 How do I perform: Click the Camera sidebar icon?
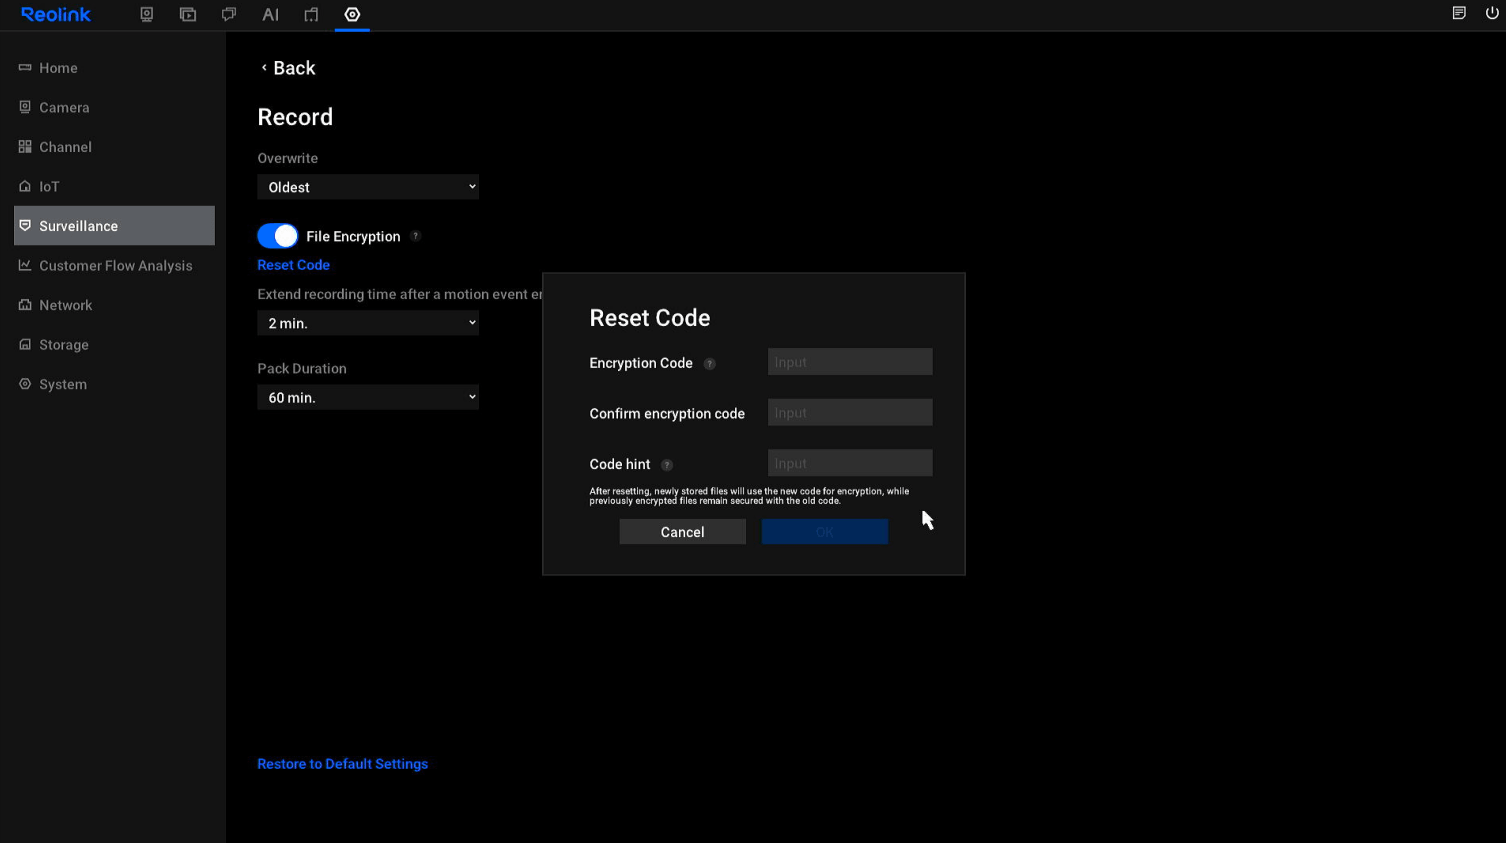coord(25,107)
